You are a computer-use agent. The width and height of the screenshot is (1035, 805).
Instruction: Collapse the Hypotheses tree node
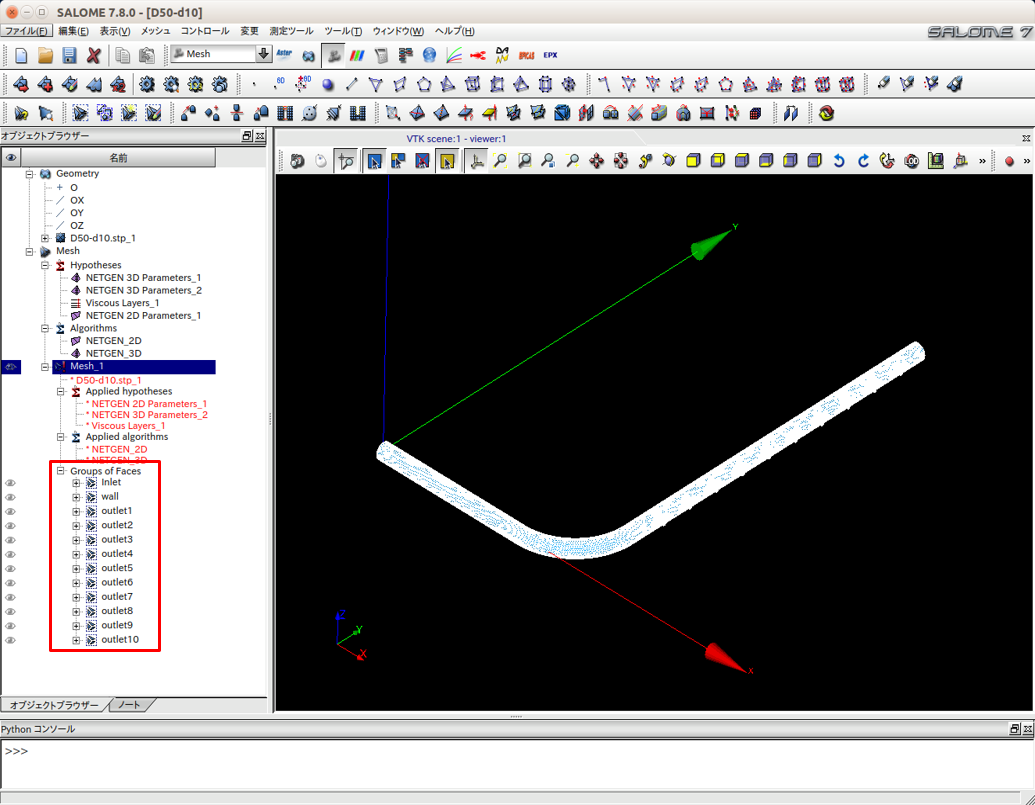coord(45,265)
